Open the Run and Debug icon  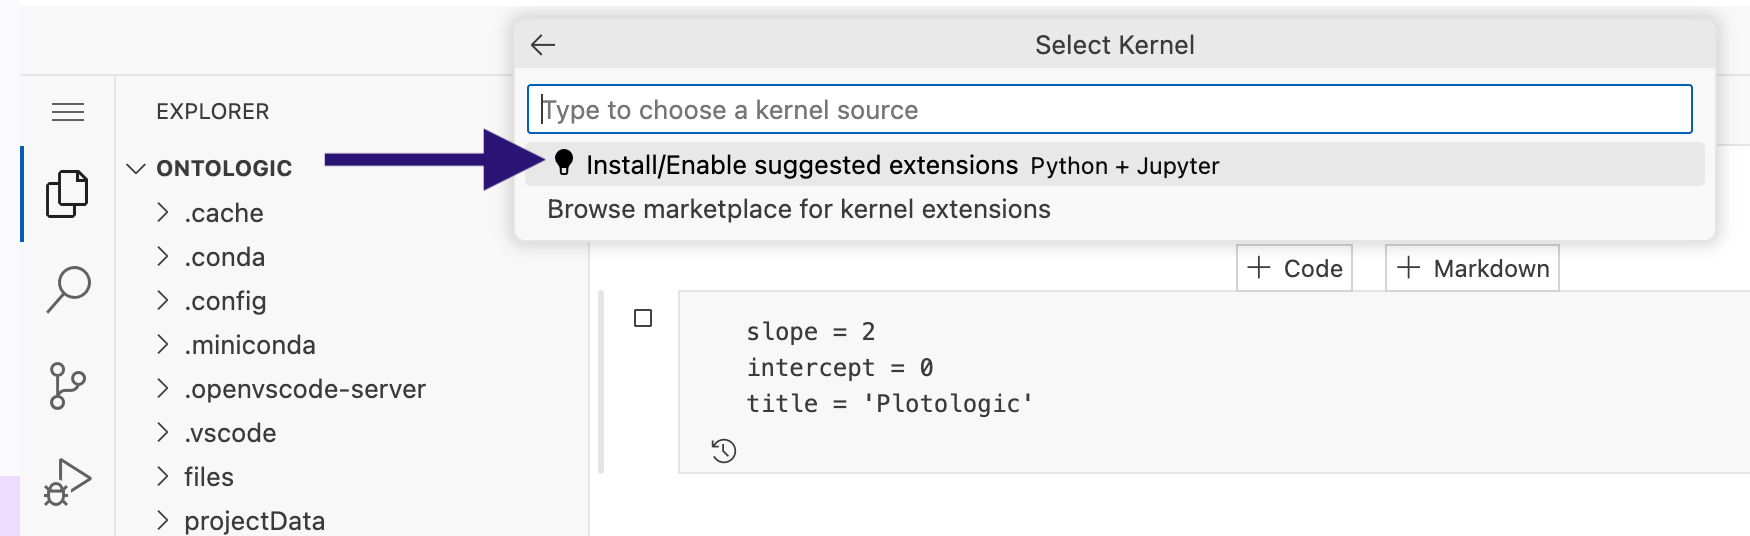(x=67, y=482)
